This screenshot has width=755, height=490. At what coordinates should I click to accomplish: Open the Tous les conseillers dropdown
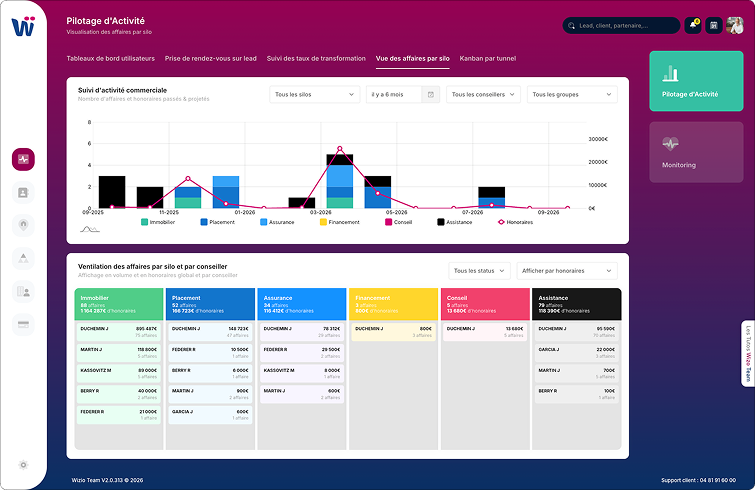coord(483,95)
